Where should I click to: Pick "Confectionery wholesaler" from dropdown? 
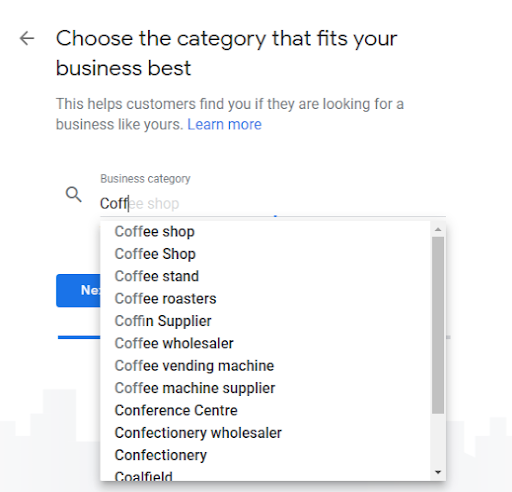pyautogui.click(x=265, y=432)
